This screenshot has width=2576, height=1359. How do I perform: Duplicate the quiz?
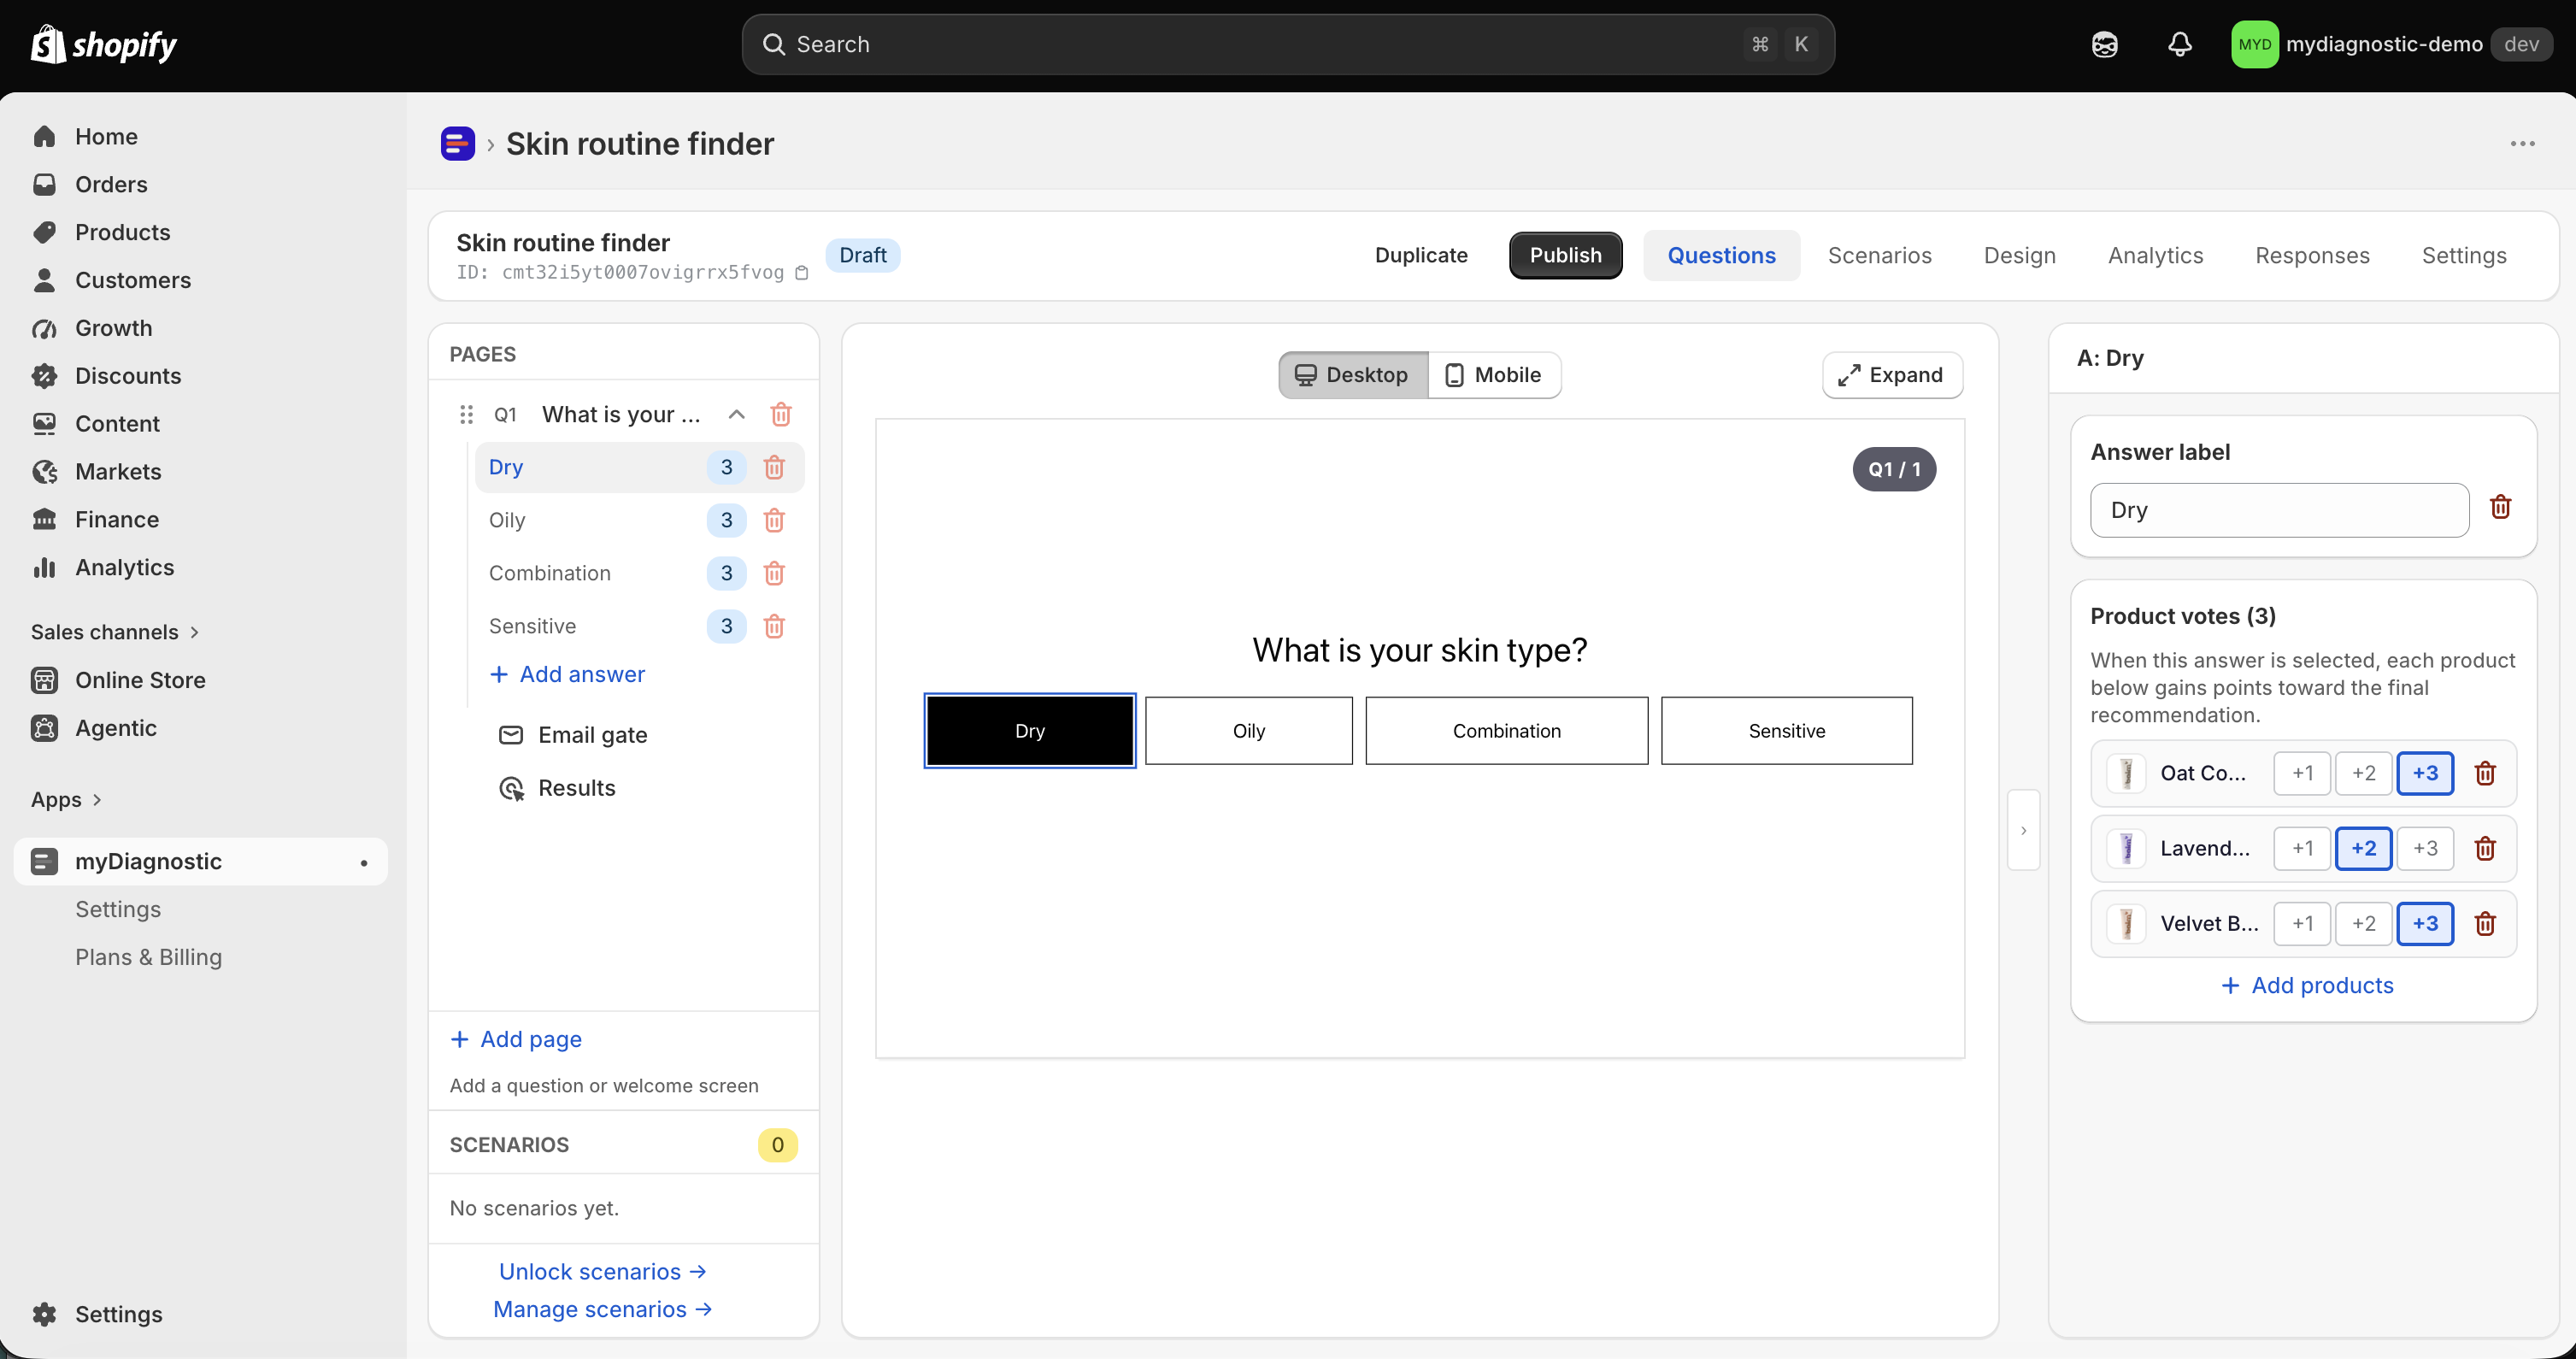pos(1421,255)
